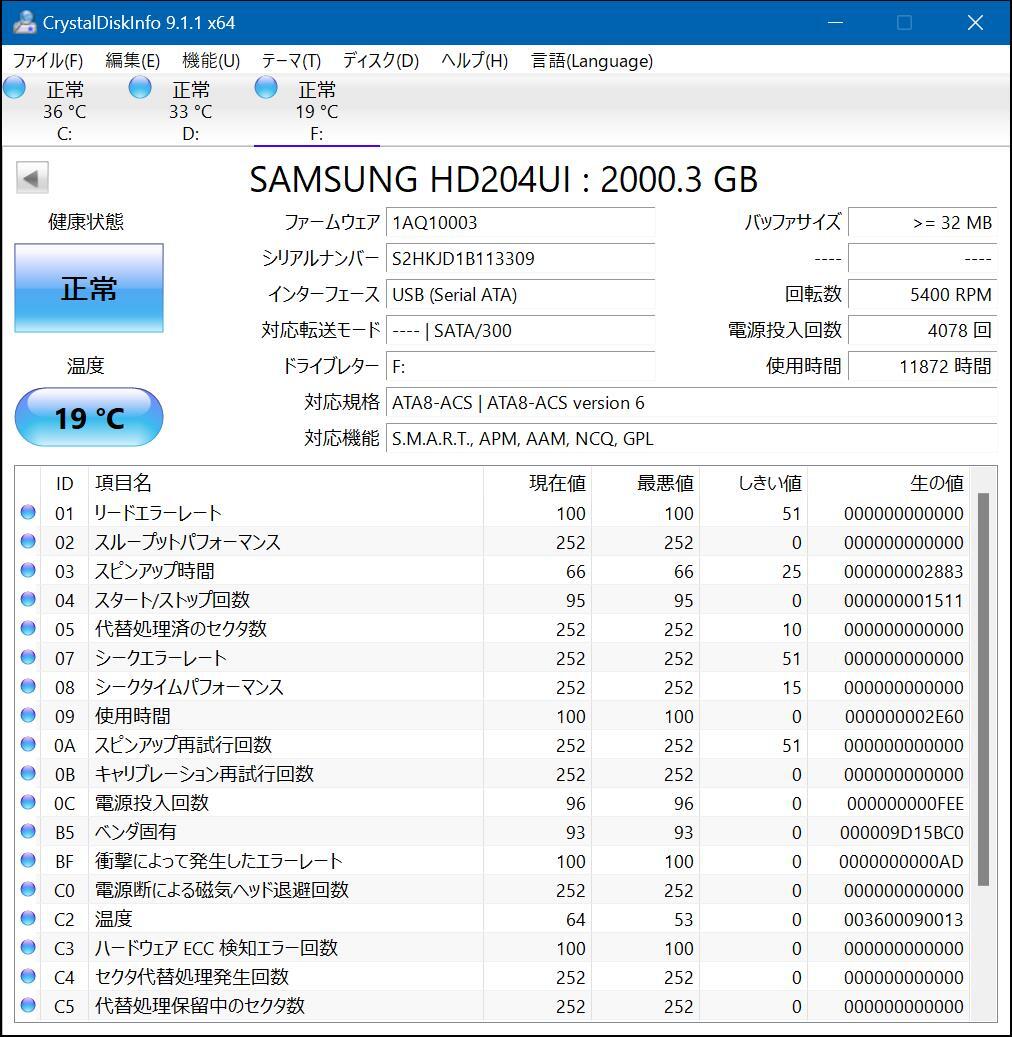Click the status icon for row 0C 電源投入回数
The image size is (1012, 1037).
[x=28, y=802]
